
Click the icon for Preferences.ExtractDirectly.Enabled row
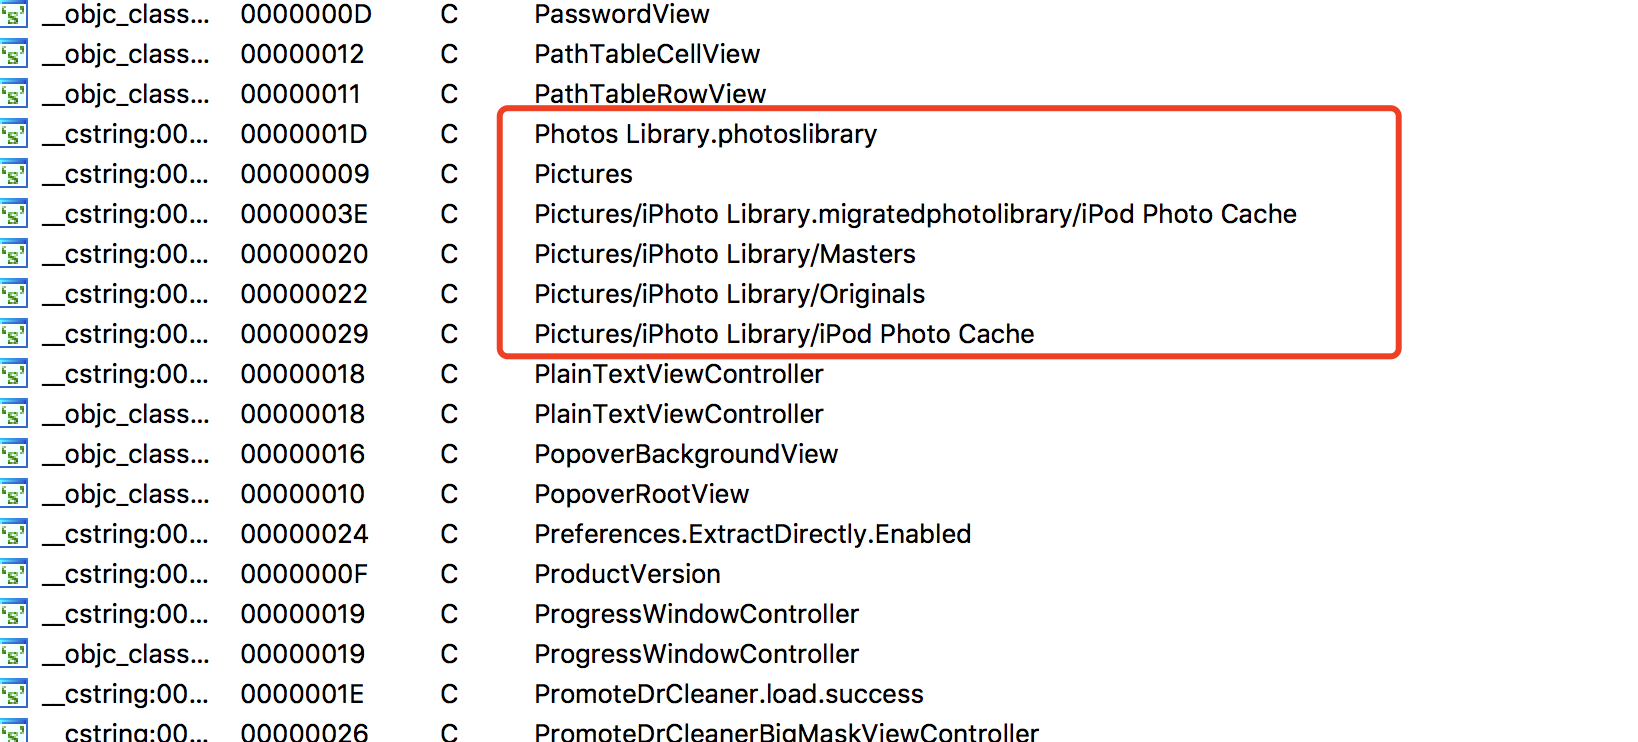(x=13, y=535)
